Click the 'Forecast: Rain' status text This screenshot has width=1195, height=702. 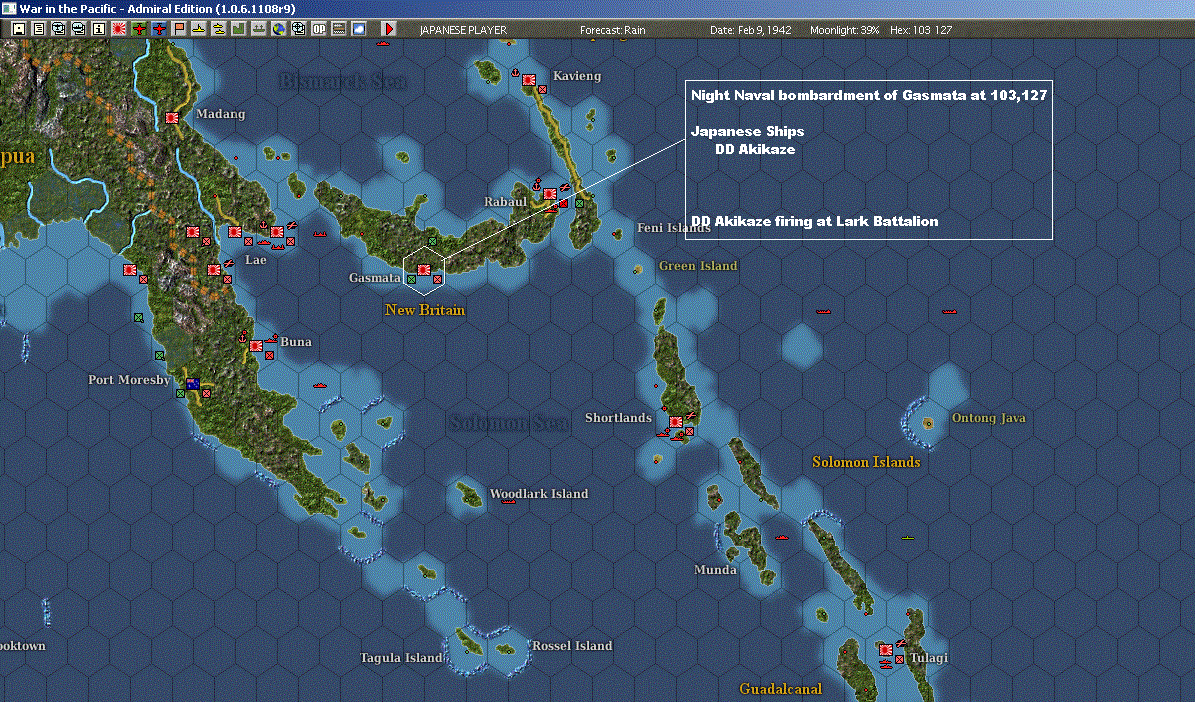point(612,30)
